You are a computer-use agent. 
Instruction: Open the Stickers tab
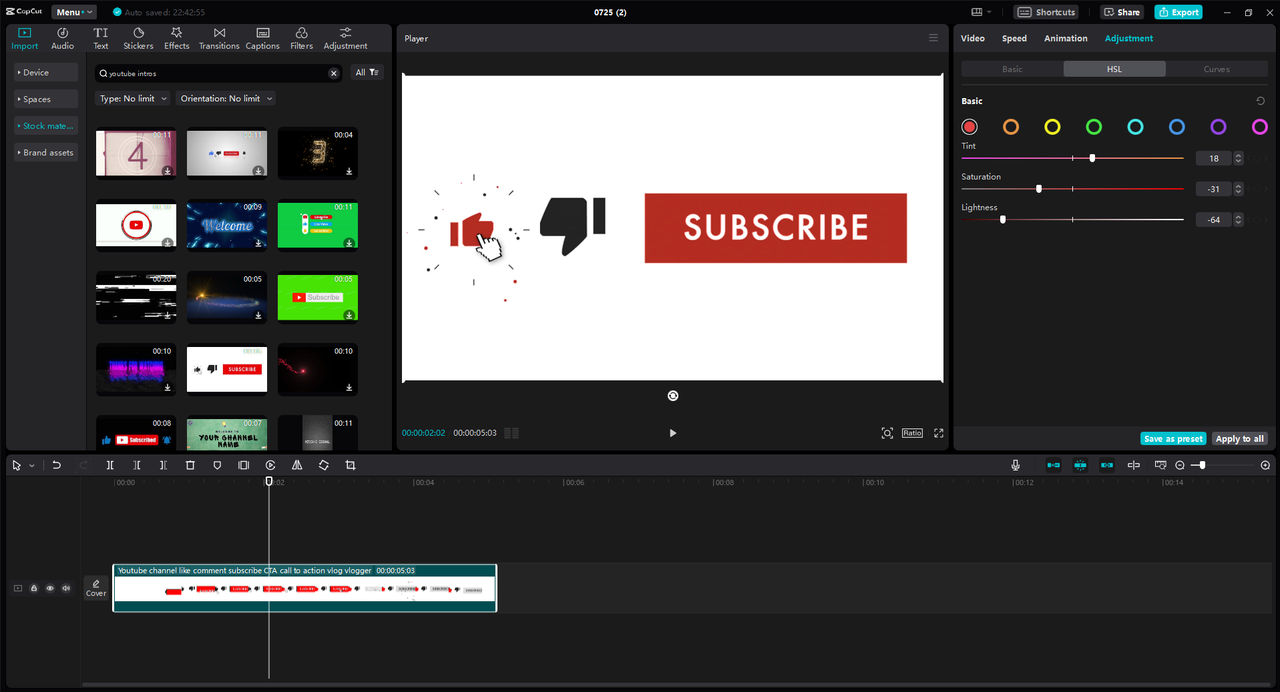pyautogui.click(x=138, y=39)
